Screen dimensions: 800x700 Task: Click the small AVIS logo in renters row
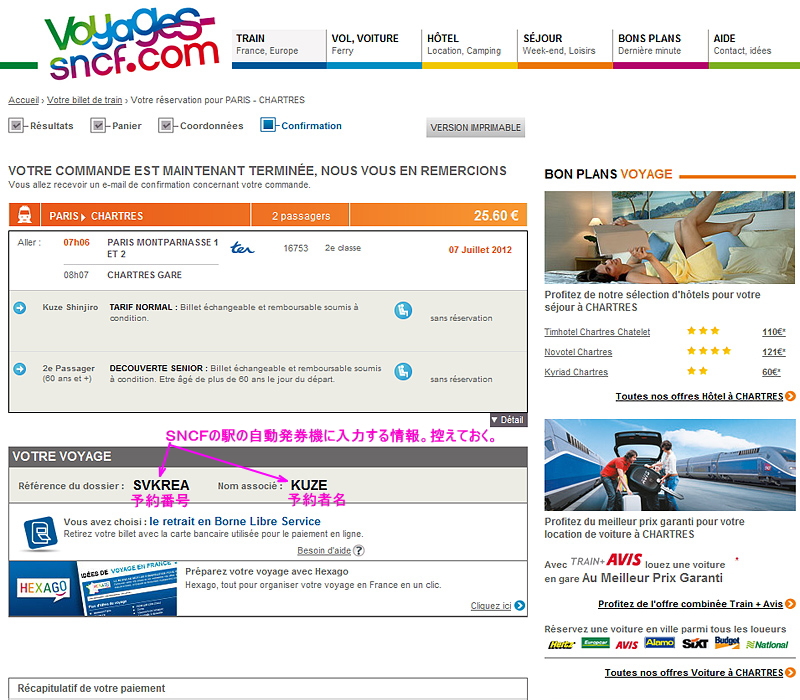627,645
